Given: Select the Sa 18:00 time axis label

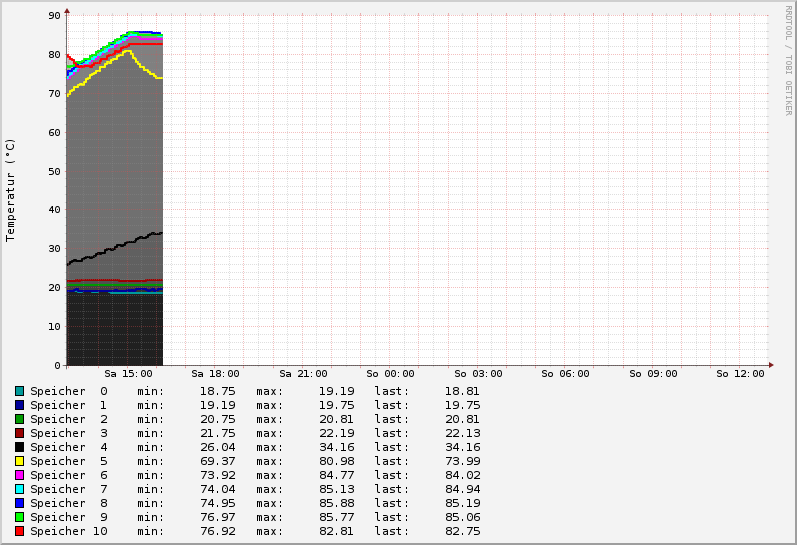Looking at the screenshot, I should click(x=215, y=374).
